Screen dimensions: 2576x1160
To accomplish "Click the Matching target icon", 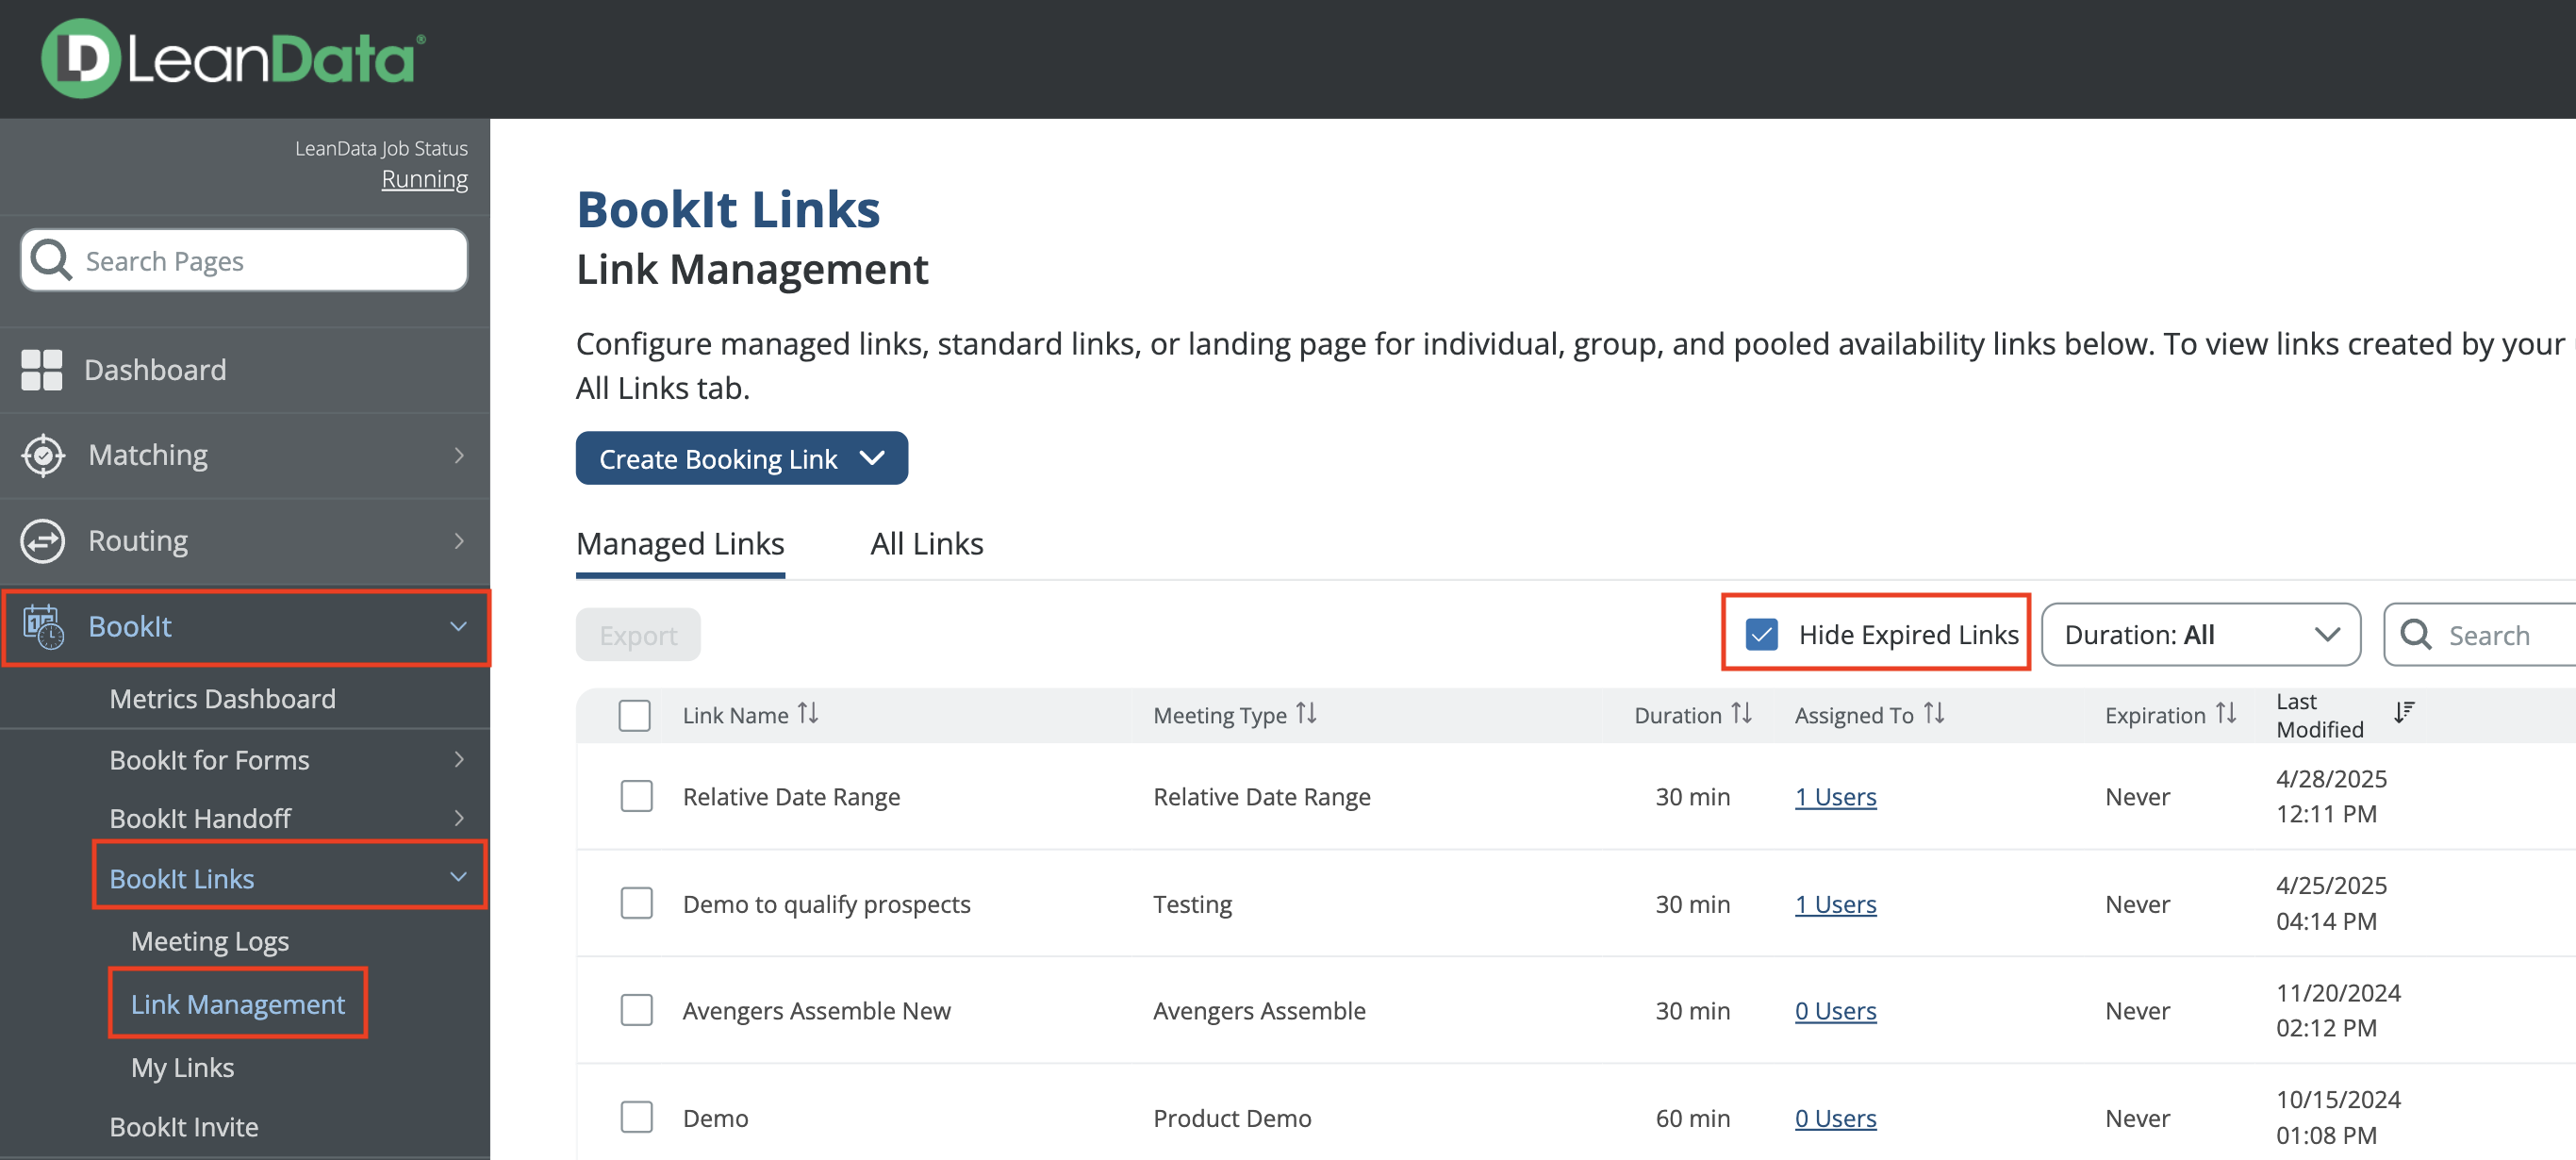I will (43, 456).
